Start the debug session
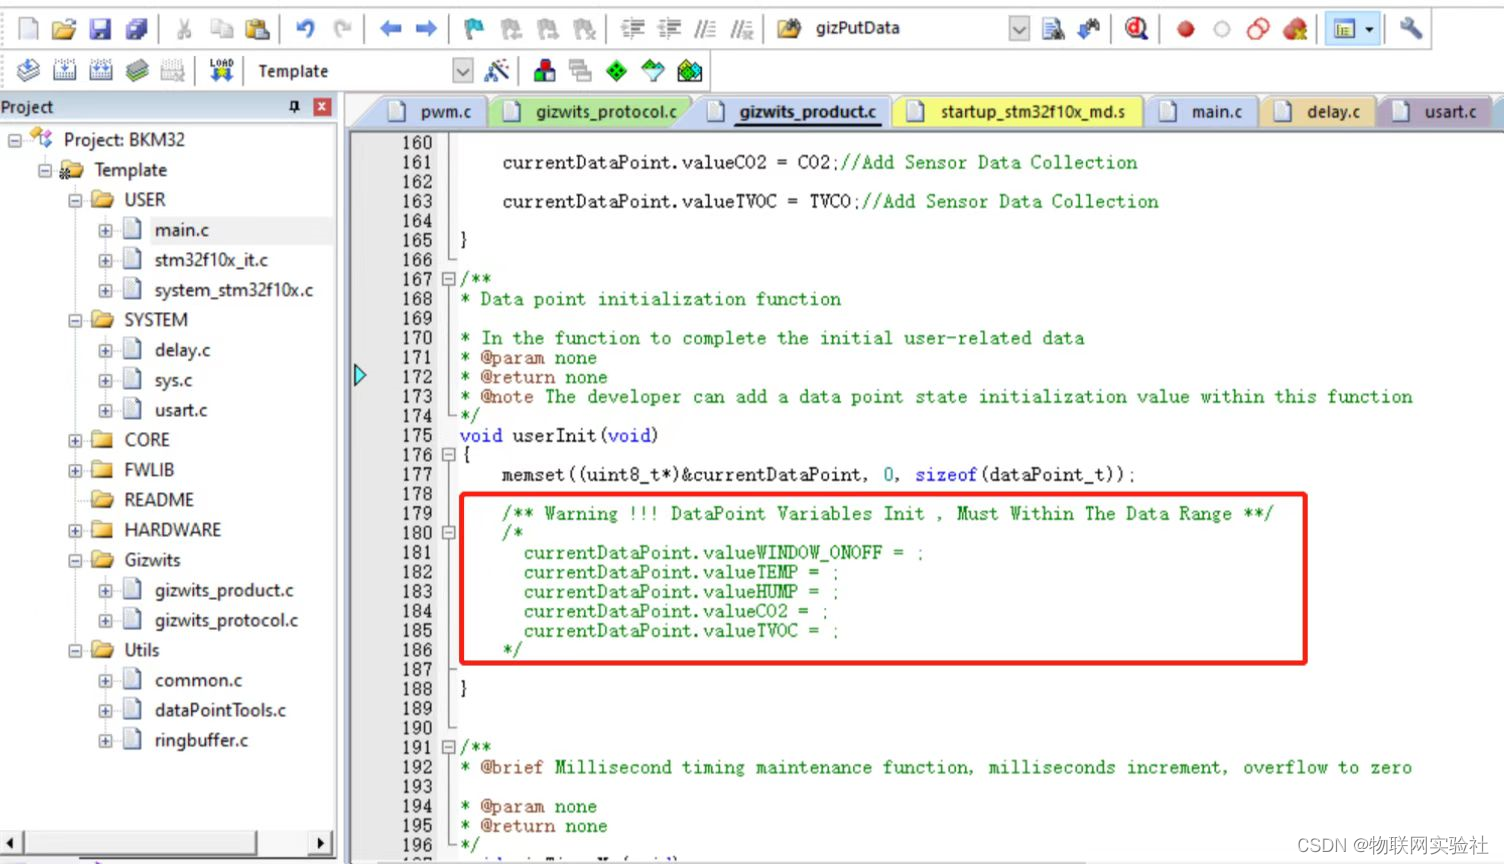This screenshot has width=1504, height=864. click(x=1137, y=29)
